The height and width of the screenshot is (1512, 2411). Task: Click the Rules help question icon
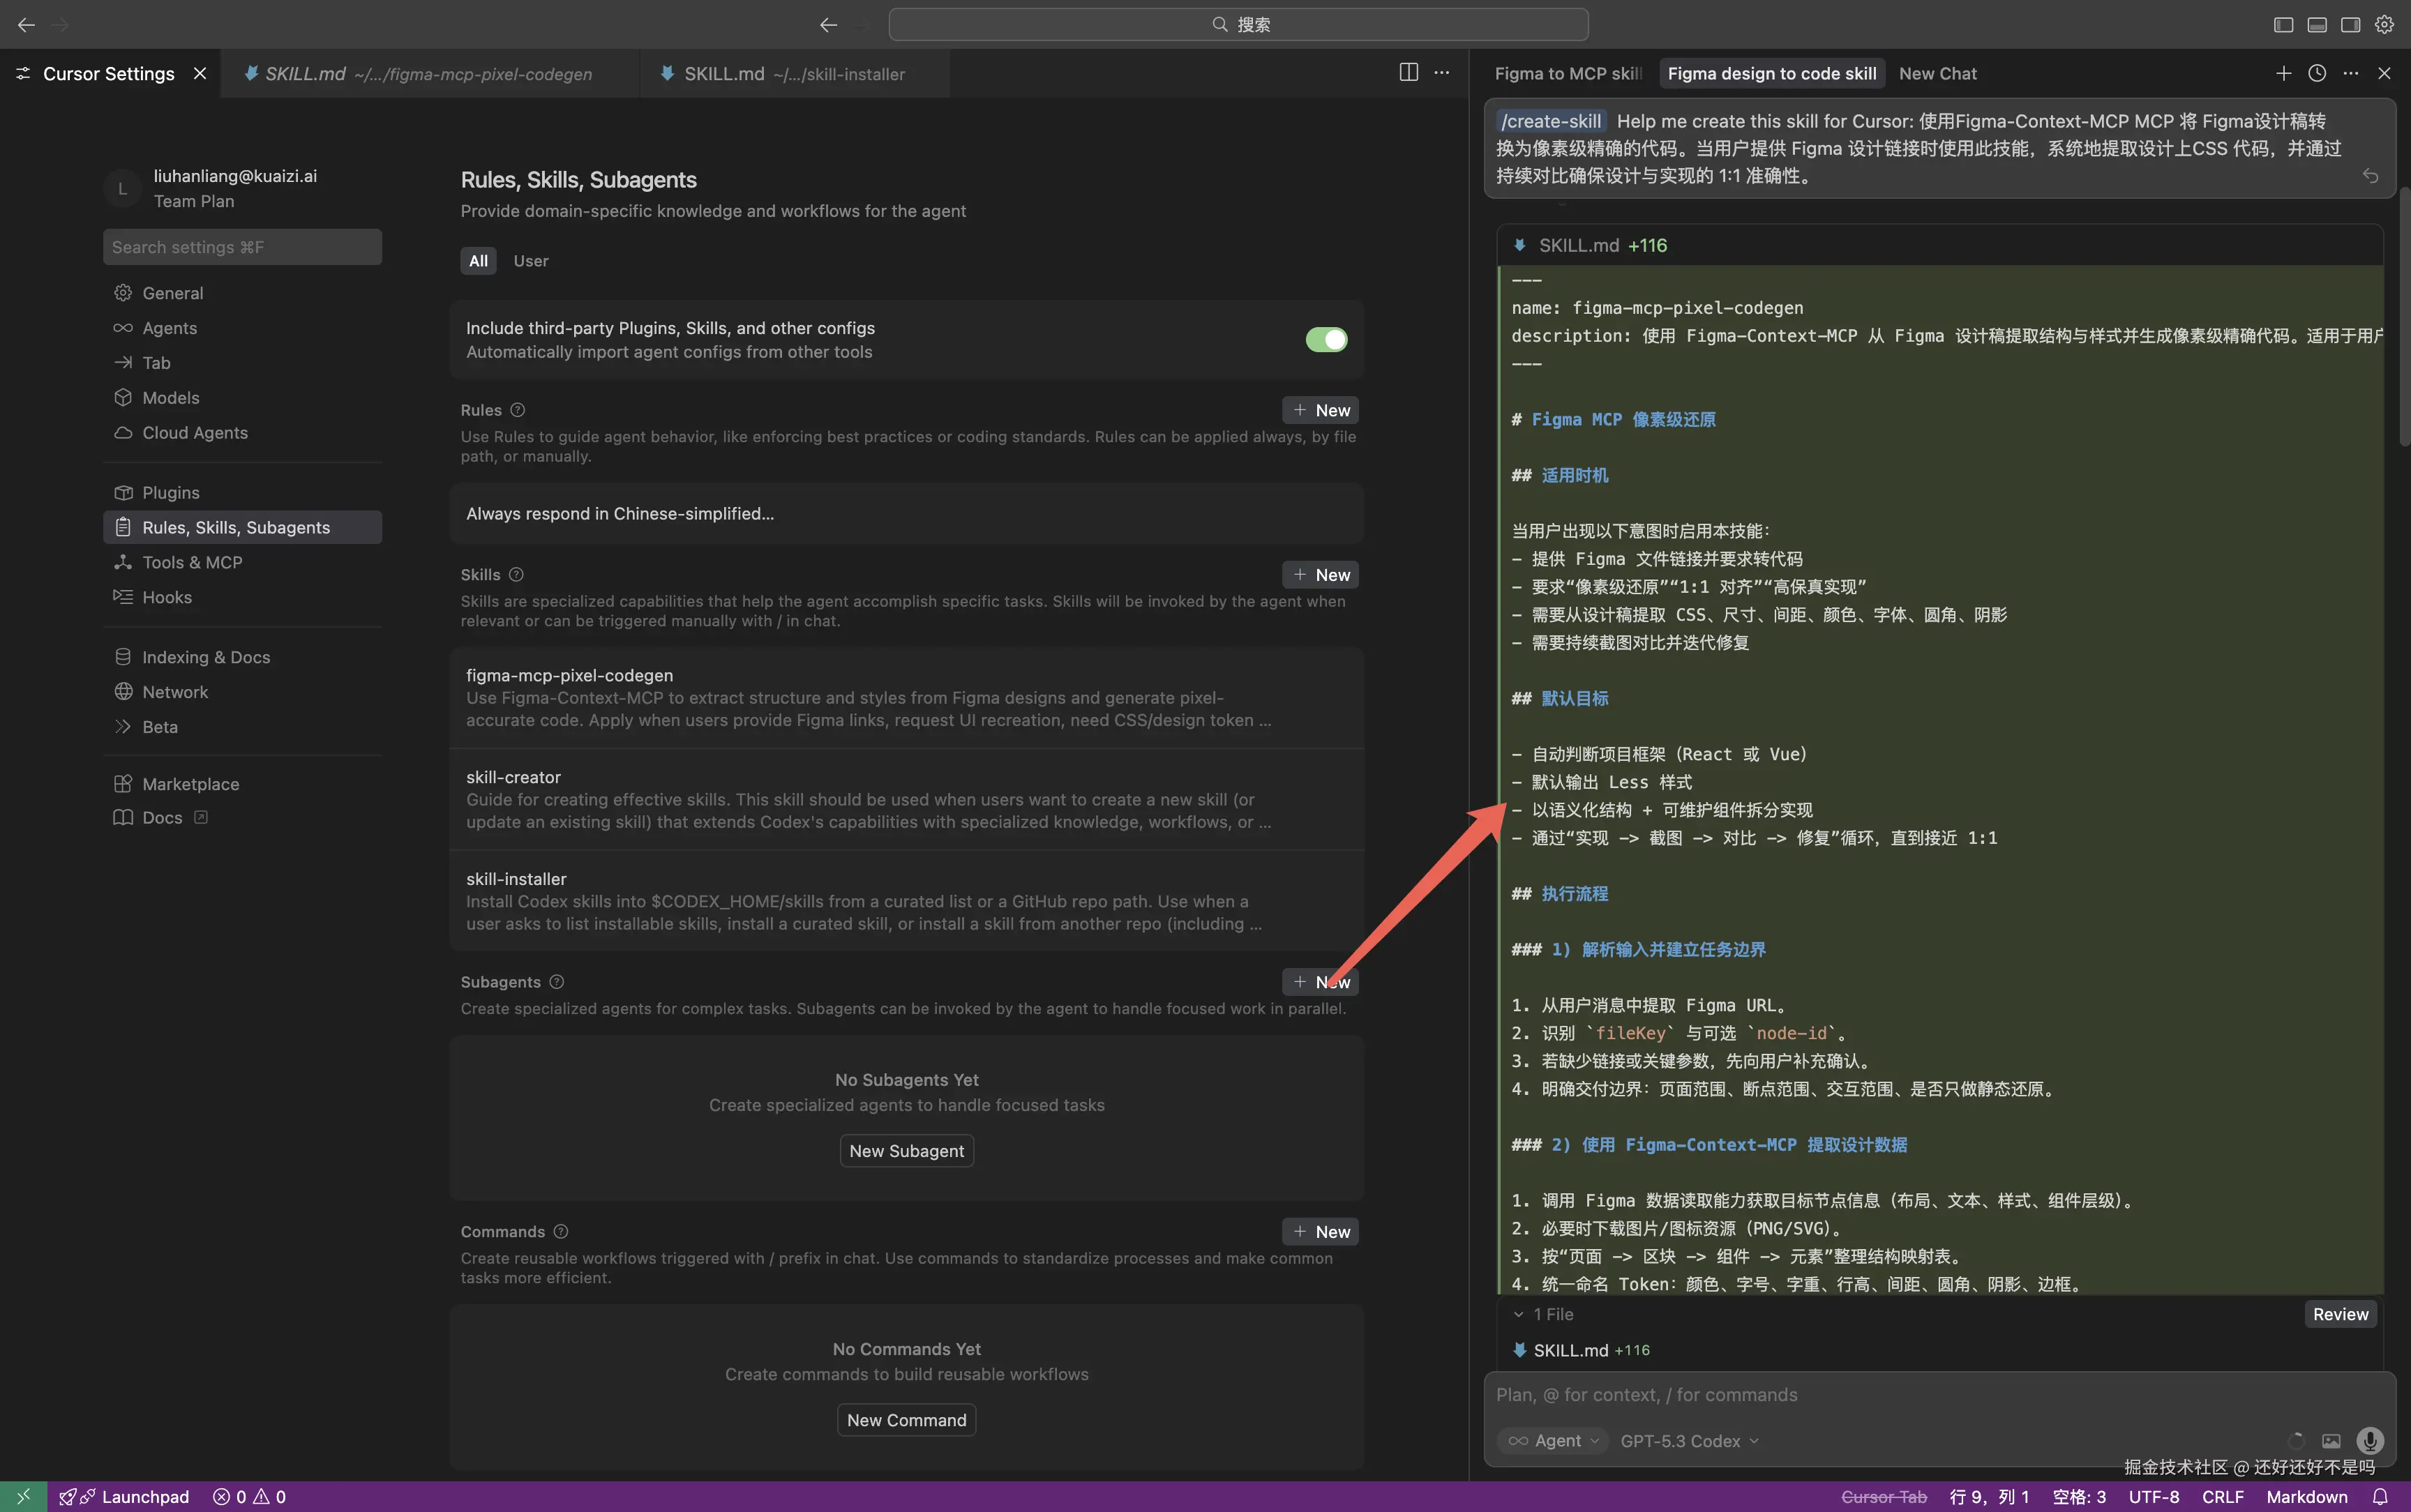[x=517, y=410]
